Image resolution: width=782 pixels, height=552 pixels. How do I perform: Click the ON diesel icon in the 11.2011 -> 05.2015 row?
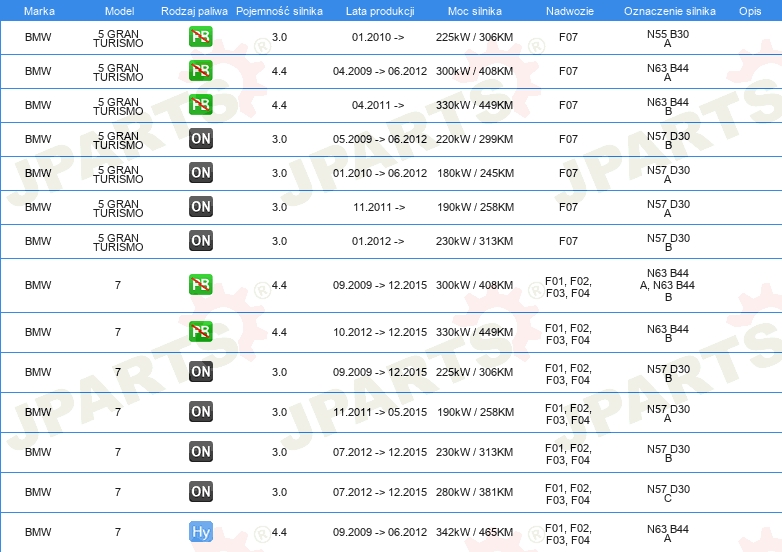point(200,411)
